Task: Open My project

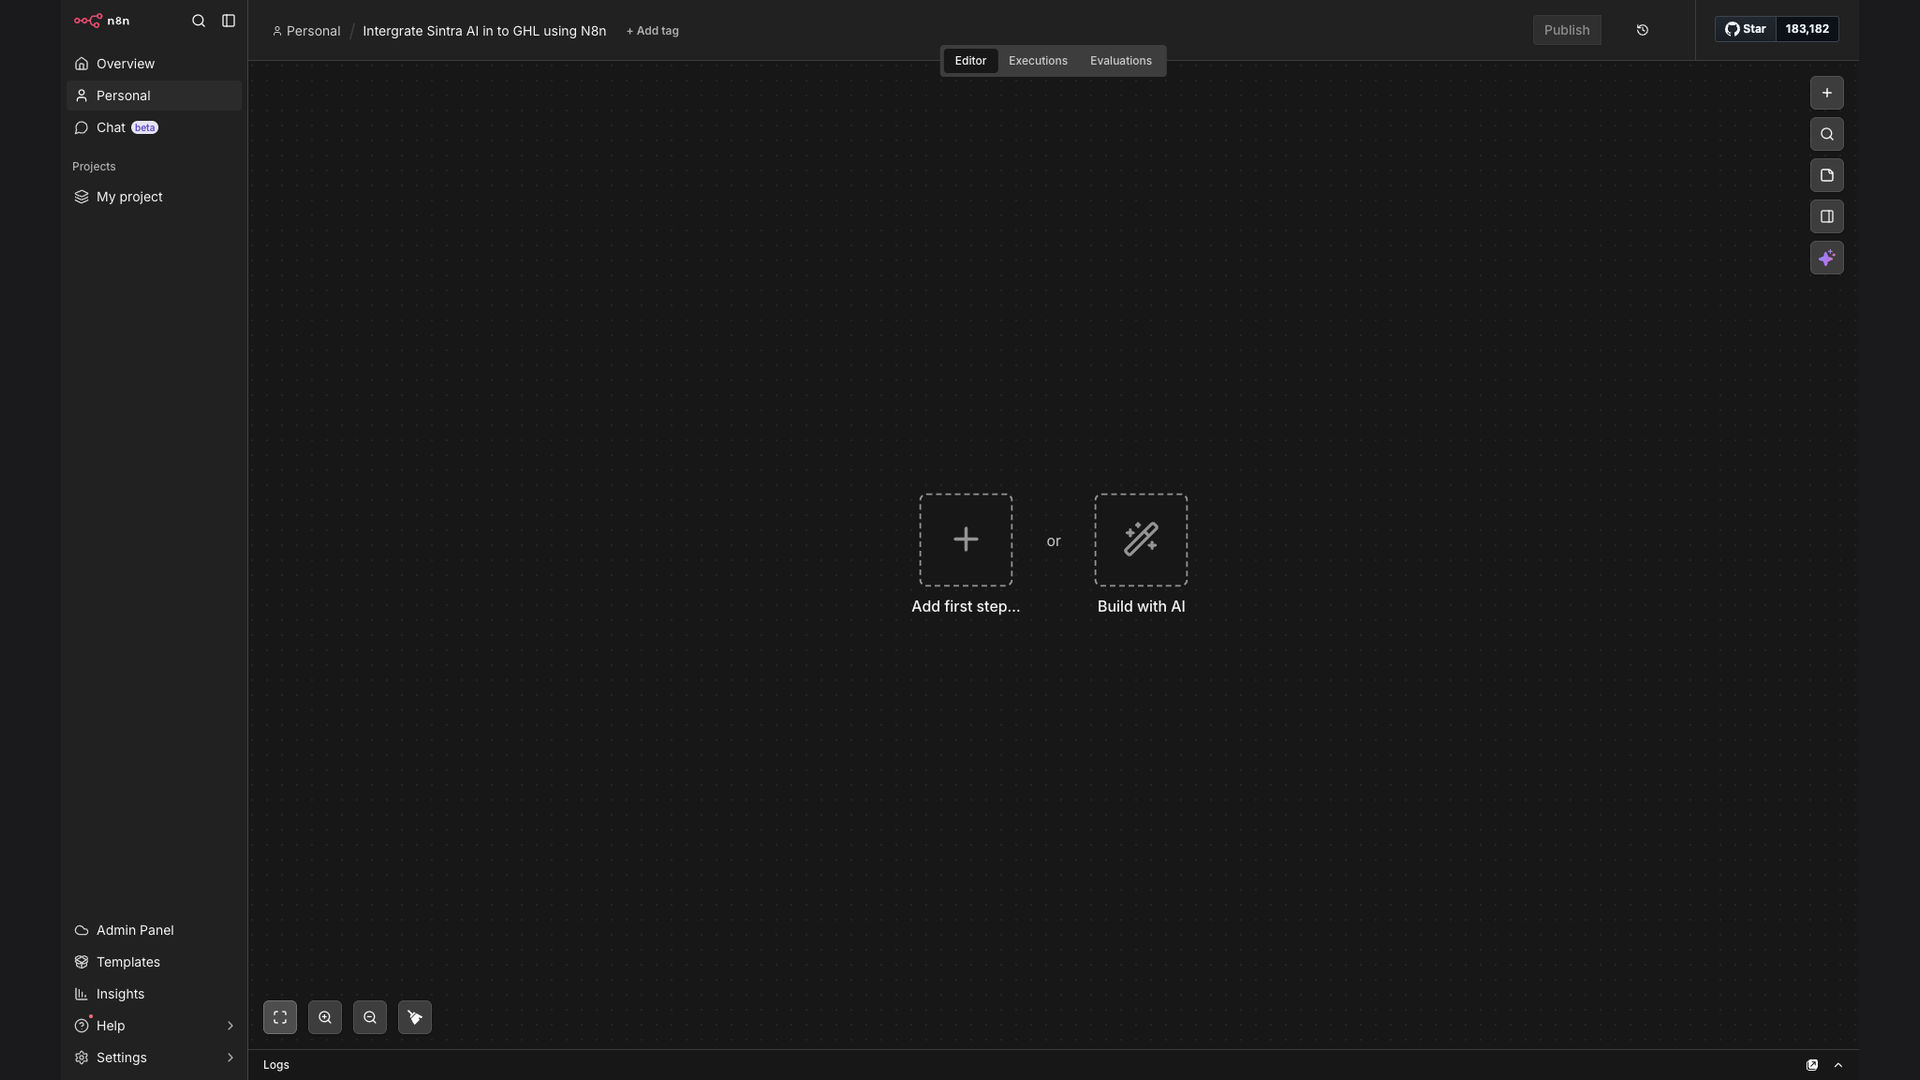Action: pos(154,196)
